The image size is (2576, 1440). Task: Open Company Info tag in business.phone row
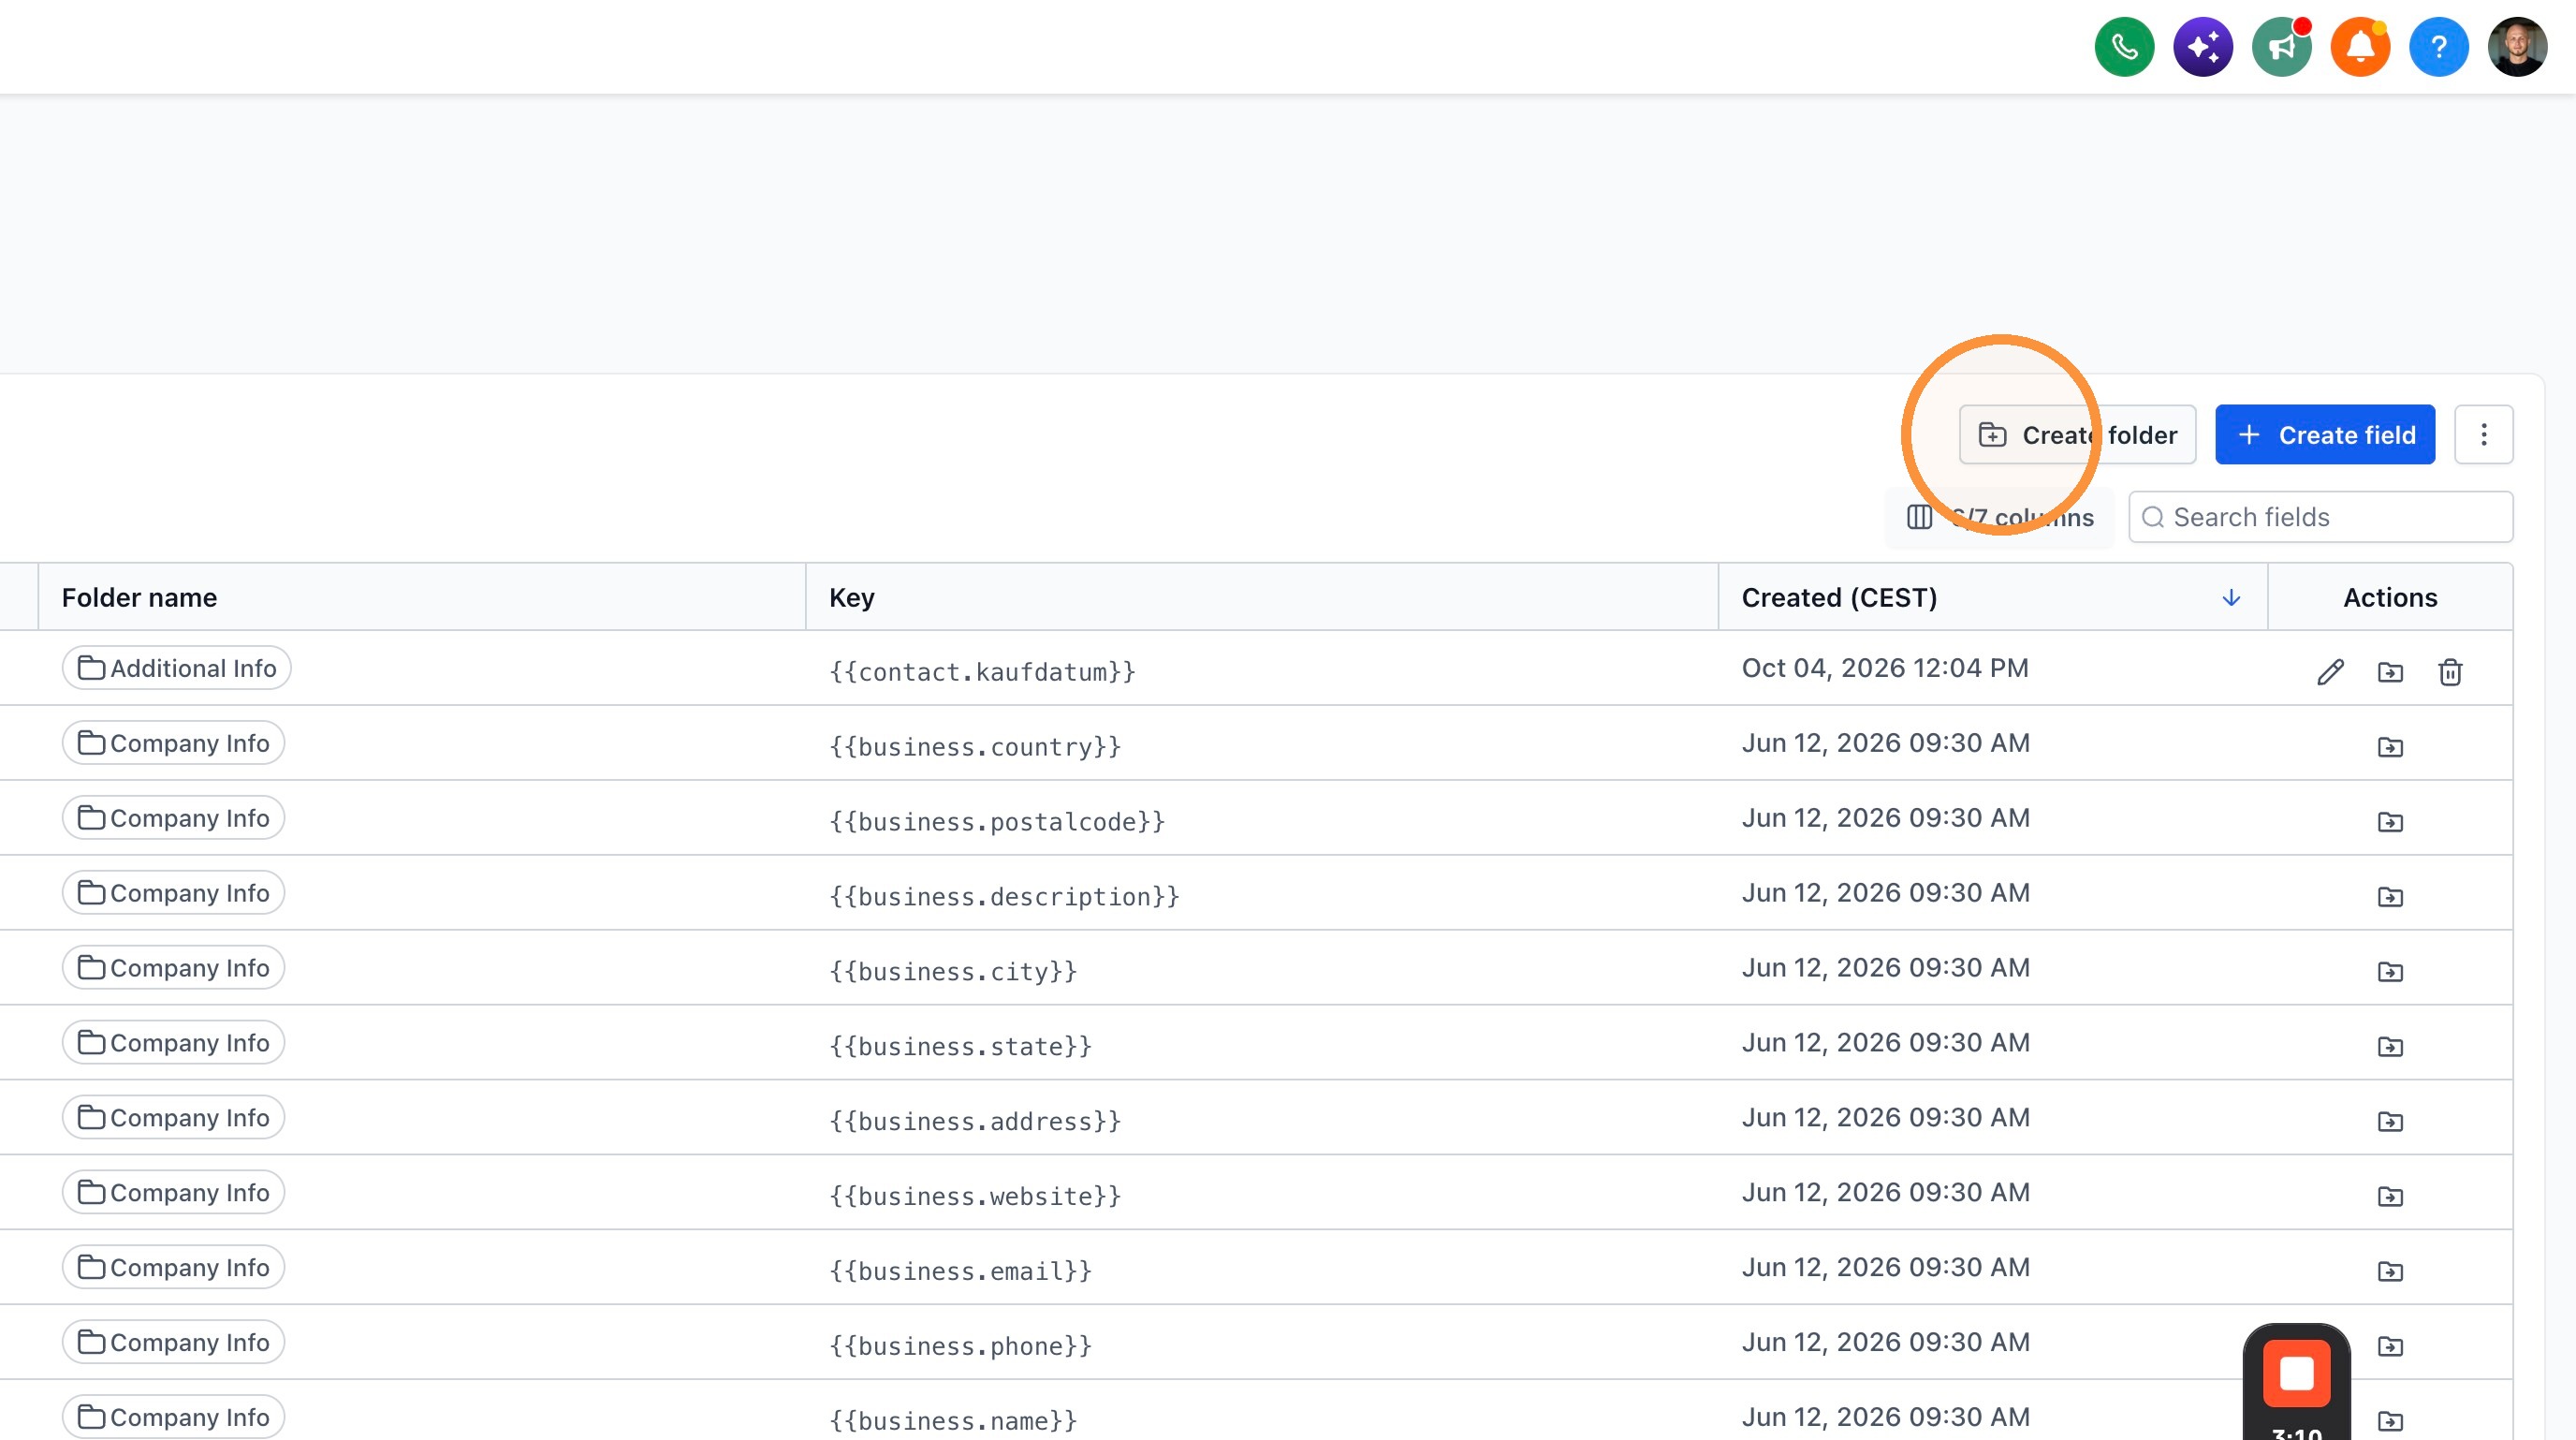pyautogui.click(x=174, y=1342)
